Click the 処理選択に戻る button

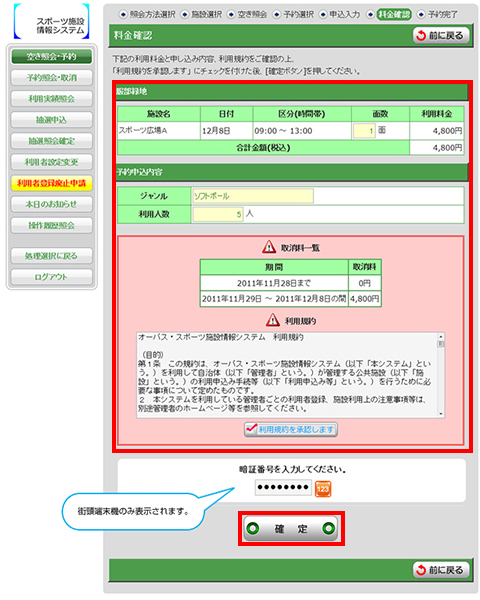click(x=52, y=256)
